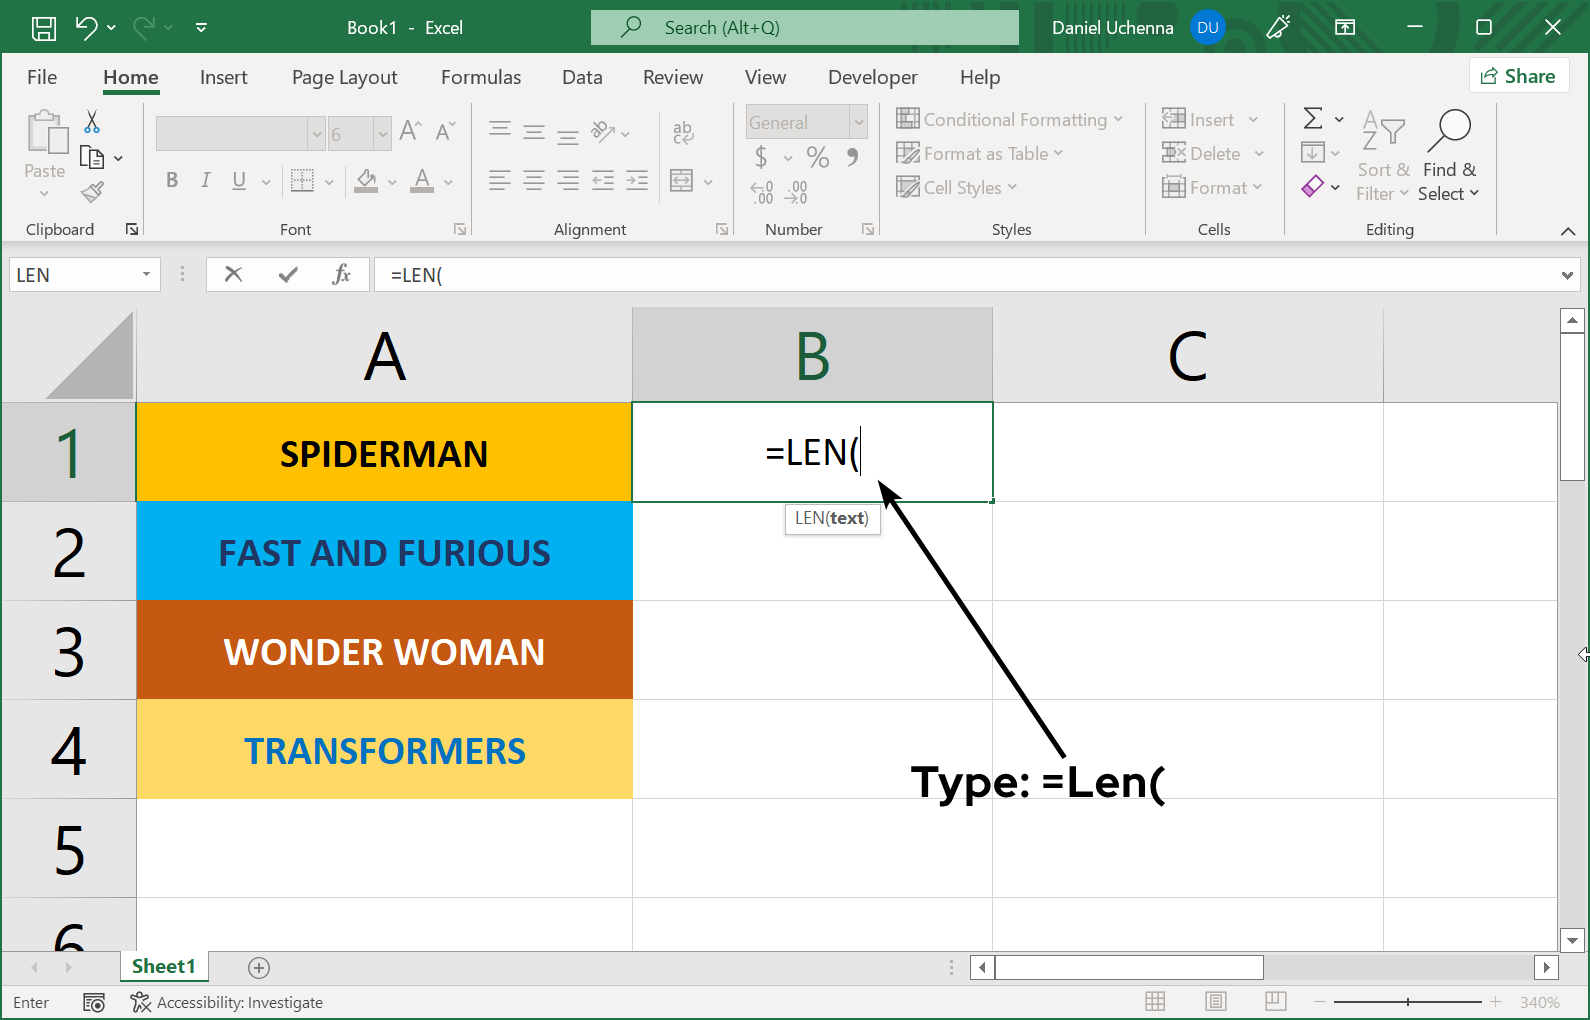Confirm formula with the Enter checkmark

[288, 274]
